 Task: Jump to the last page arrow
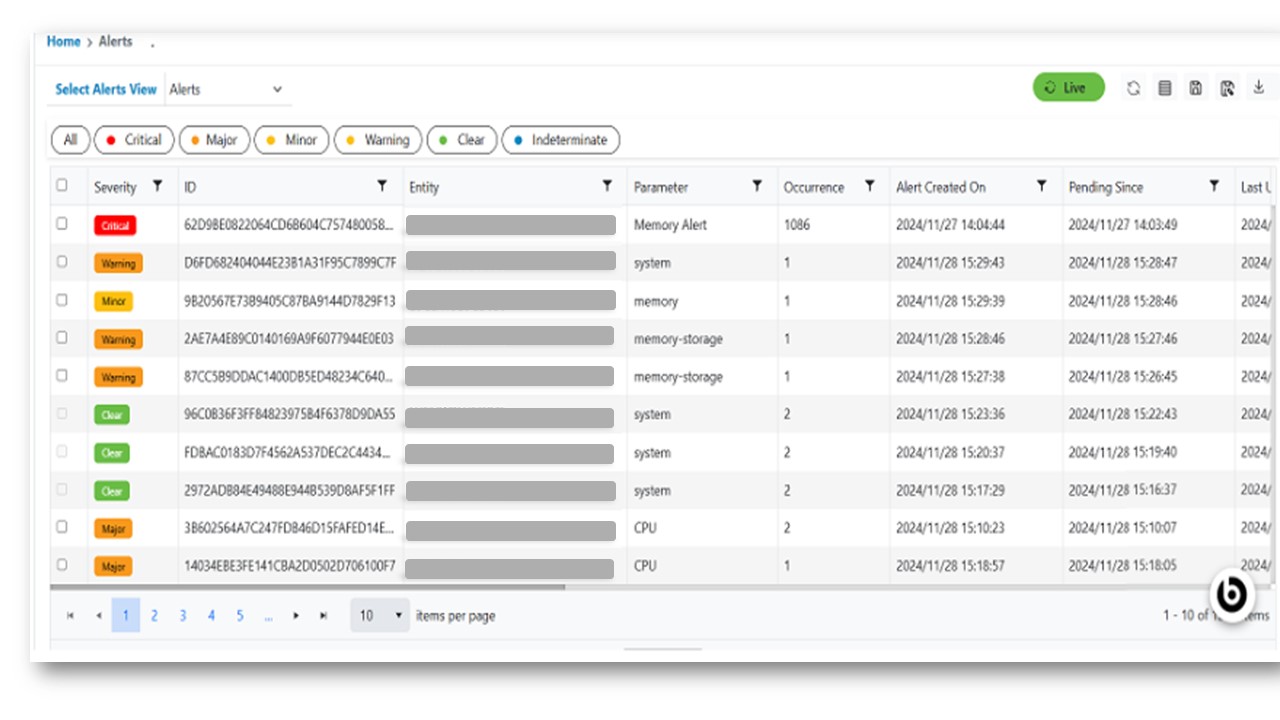pos(323,616)
